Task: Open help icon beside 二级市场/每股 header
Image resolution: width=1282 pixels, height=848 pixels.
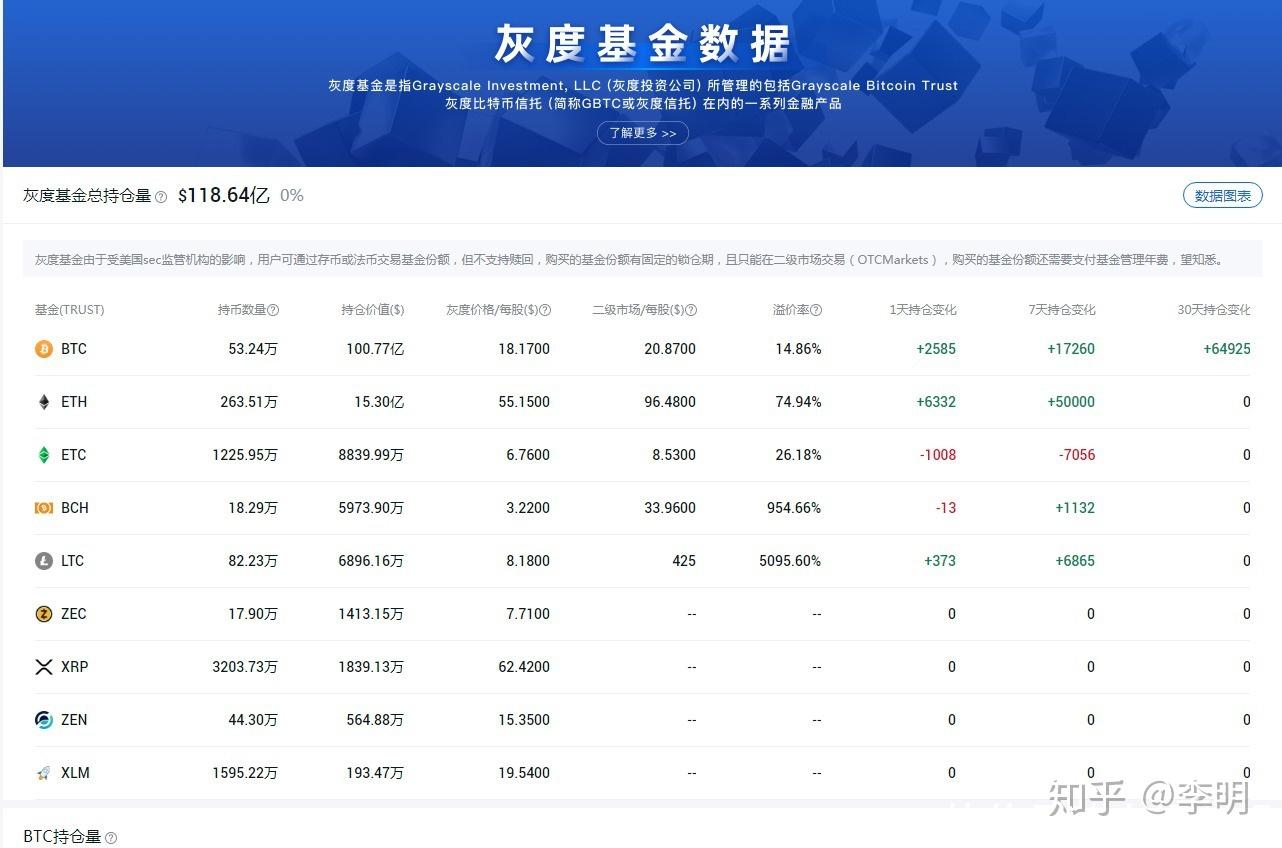Action: [692, 310]
